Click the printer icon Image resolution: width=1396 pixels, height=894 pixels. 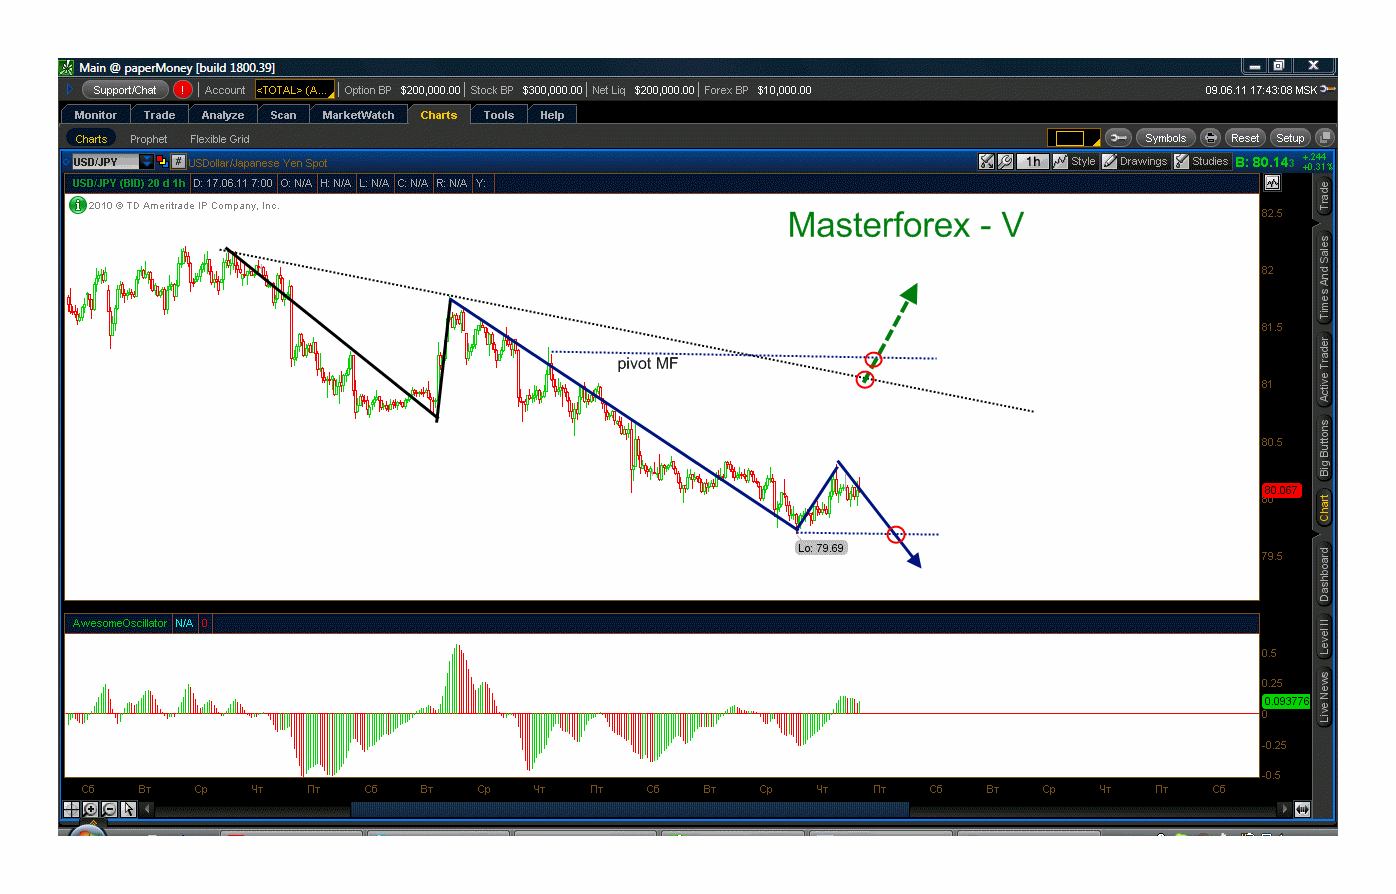tap(1210, 138)
